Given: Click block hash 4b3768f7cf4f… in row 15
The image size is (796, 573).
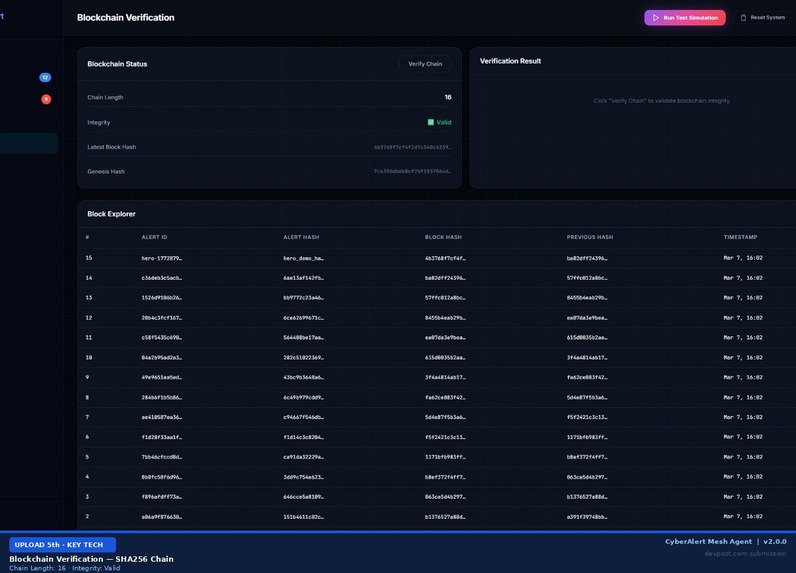Looking at the screenshot, I should (445, 258).
